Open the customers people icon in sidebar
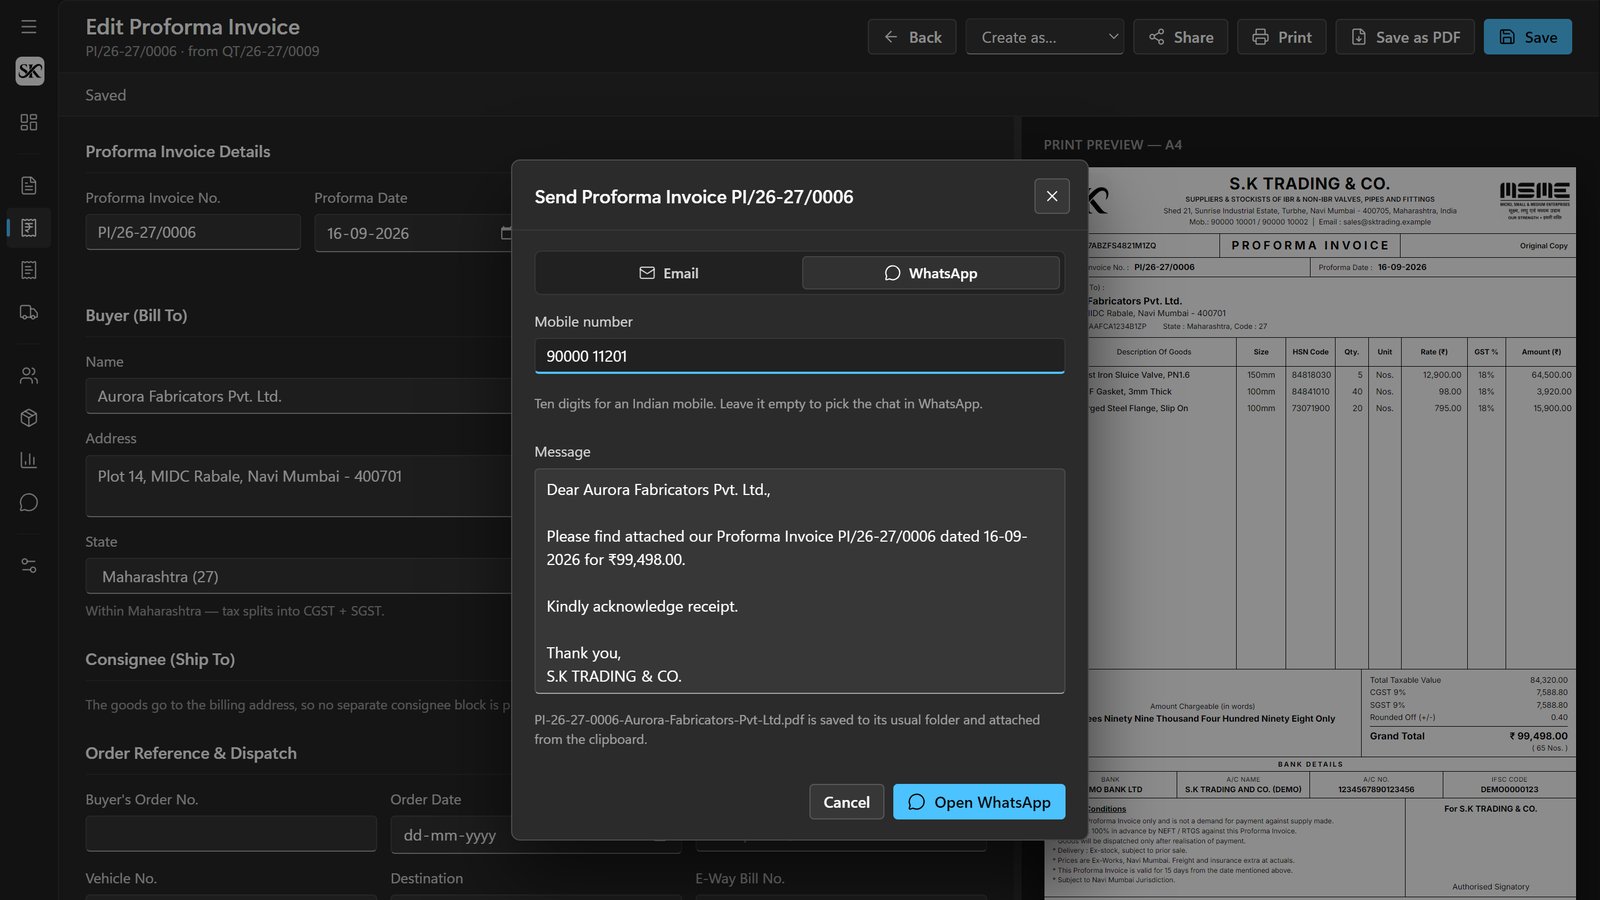Image resolution: width=1600 pixels, height=900 pixels. pyautogui.click(x=29, y=376)
